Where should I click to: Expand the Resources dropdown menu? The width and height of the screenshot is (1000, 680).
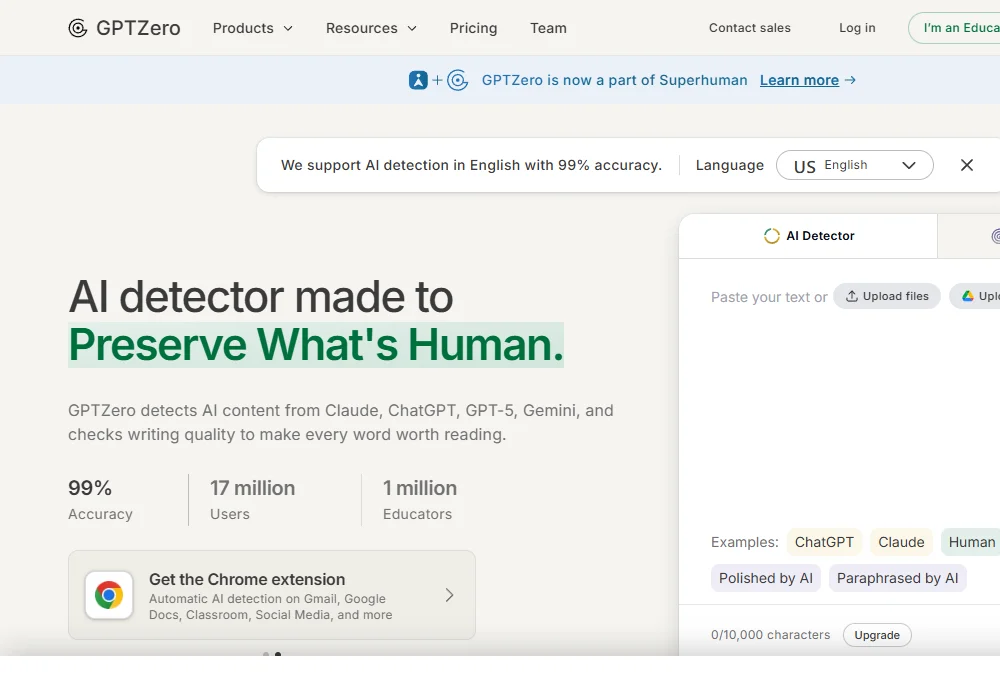tap(371, 28)
